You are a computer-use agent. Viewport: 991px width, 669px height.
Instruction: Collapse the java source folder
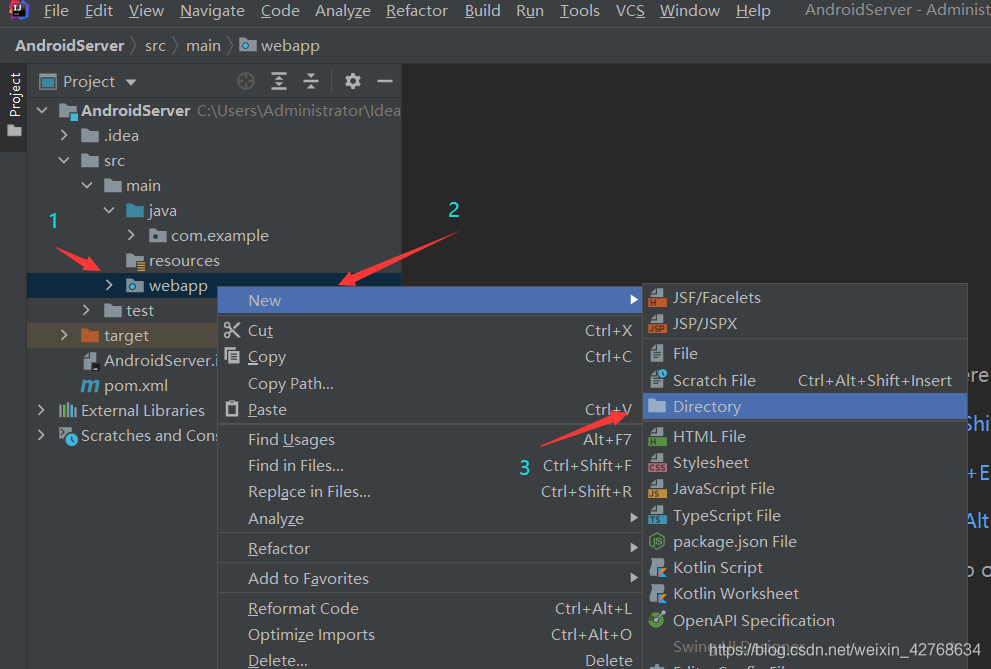[109, 211]
